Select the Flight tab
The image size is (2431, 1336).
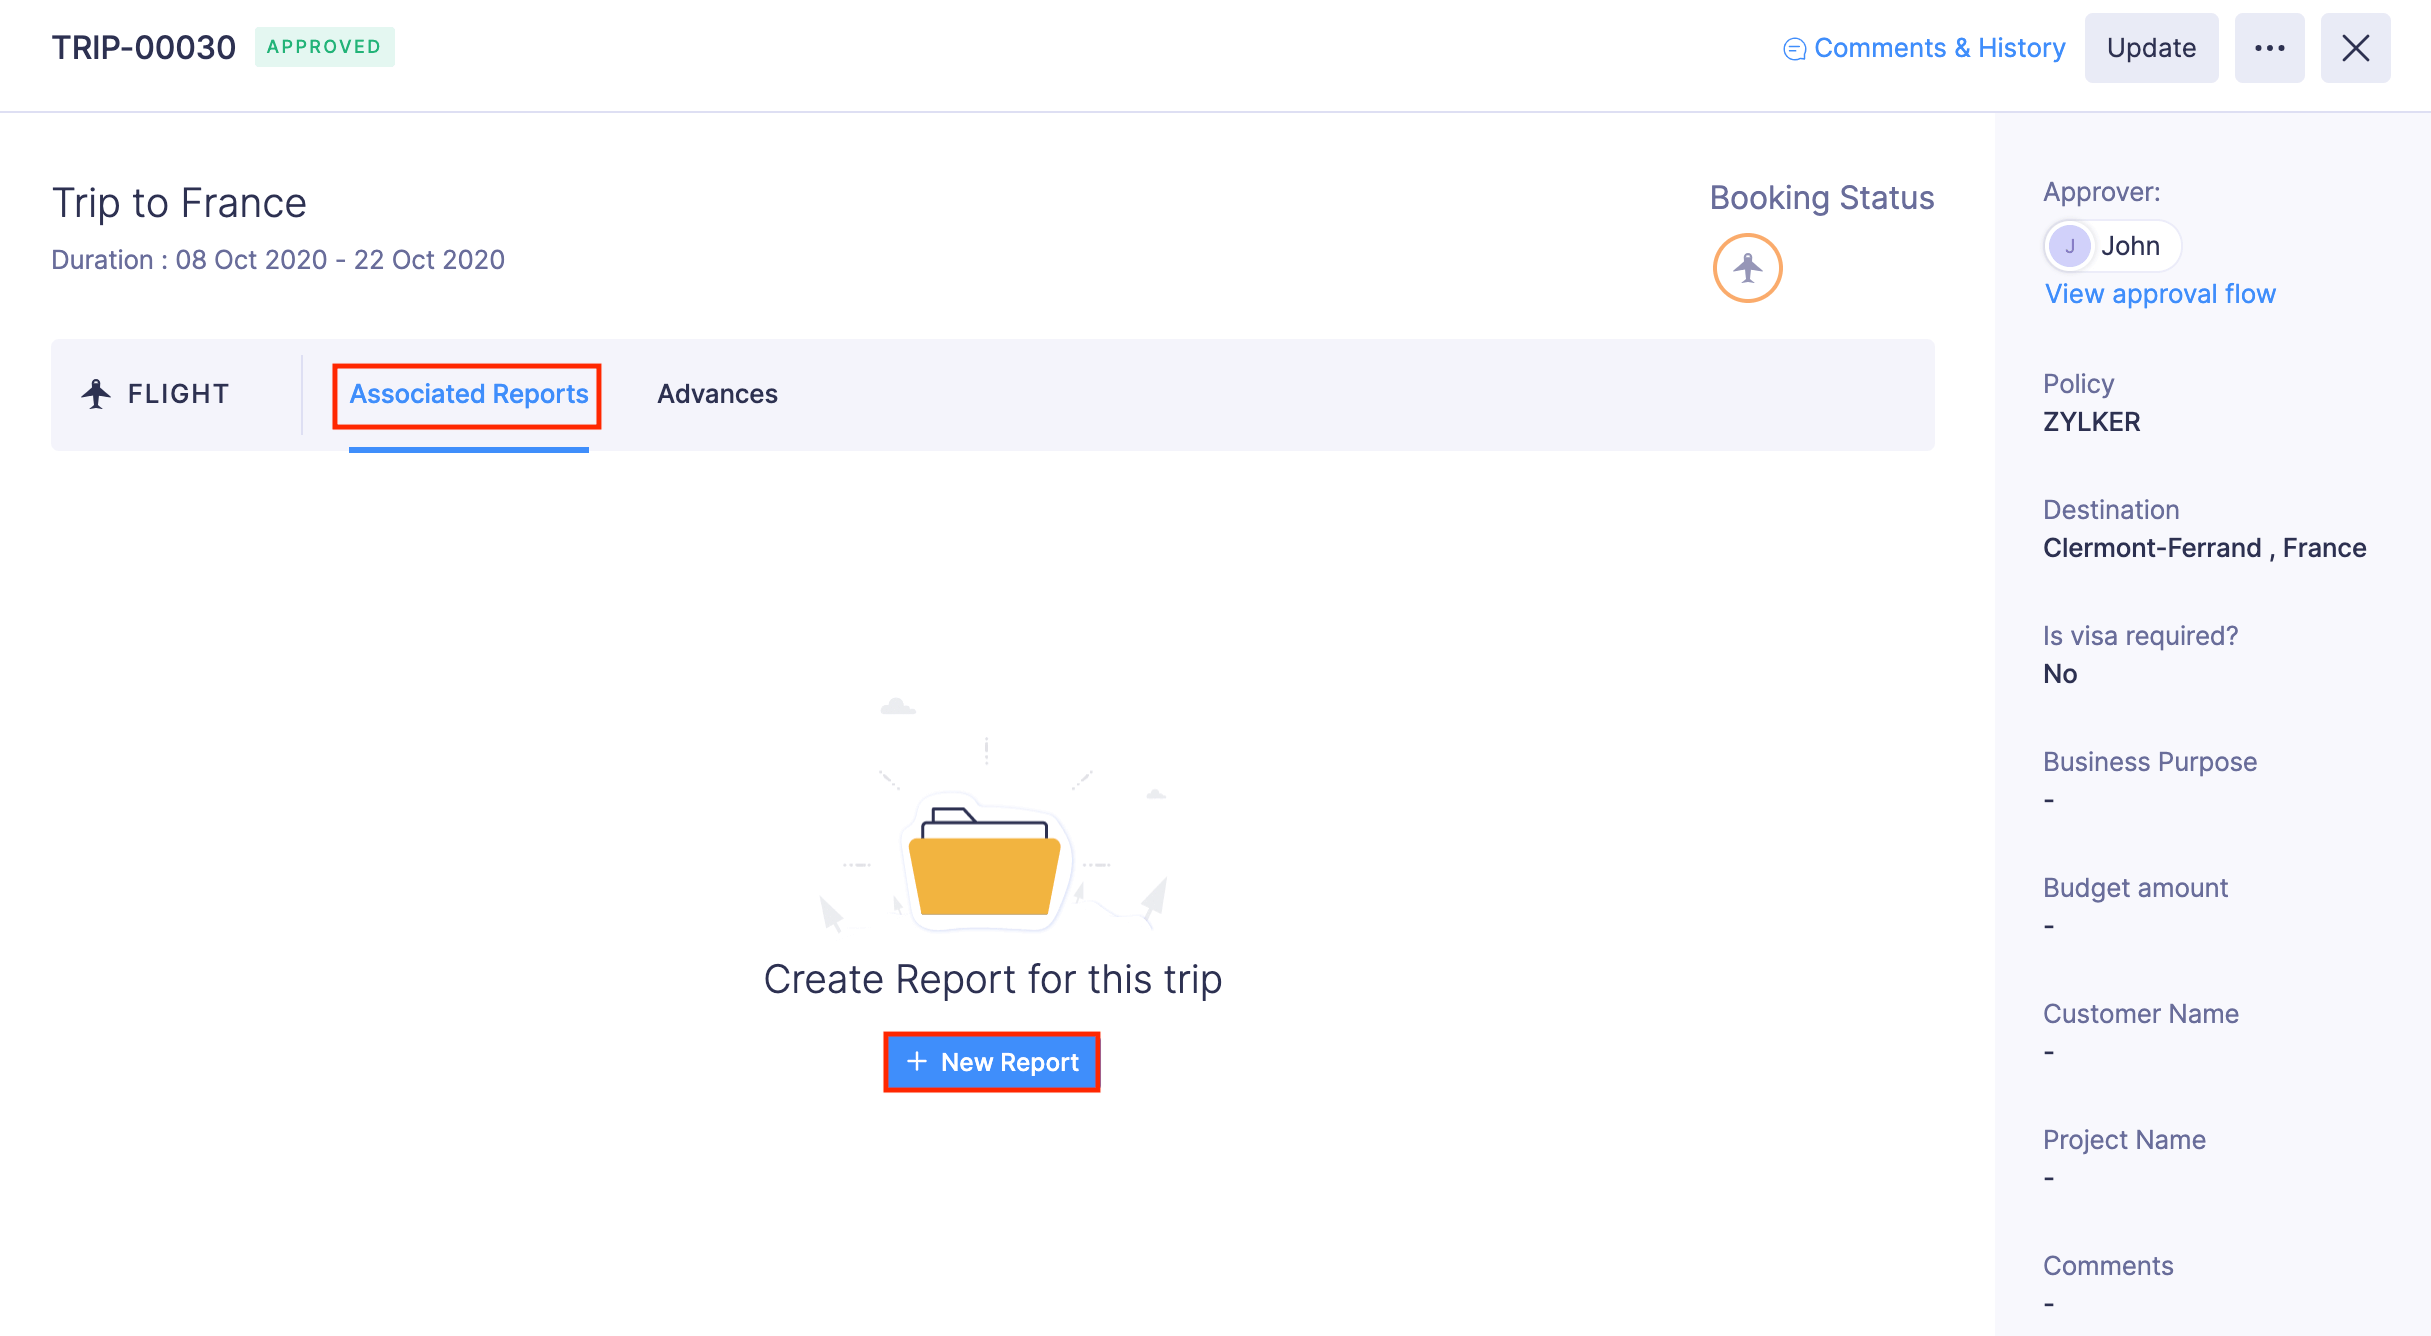[176, 393]
